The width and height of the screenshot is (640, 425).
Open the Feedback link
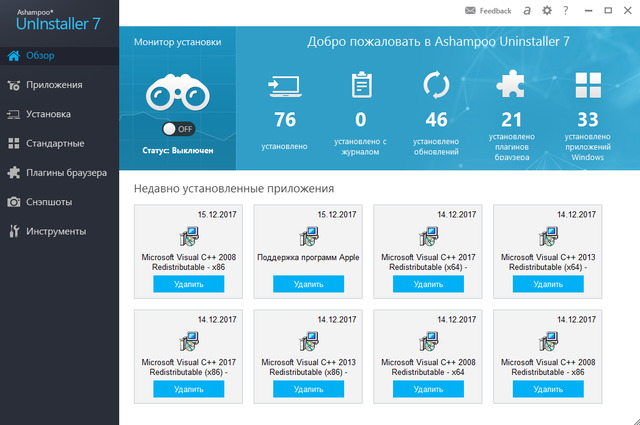[x=488, y=10]
